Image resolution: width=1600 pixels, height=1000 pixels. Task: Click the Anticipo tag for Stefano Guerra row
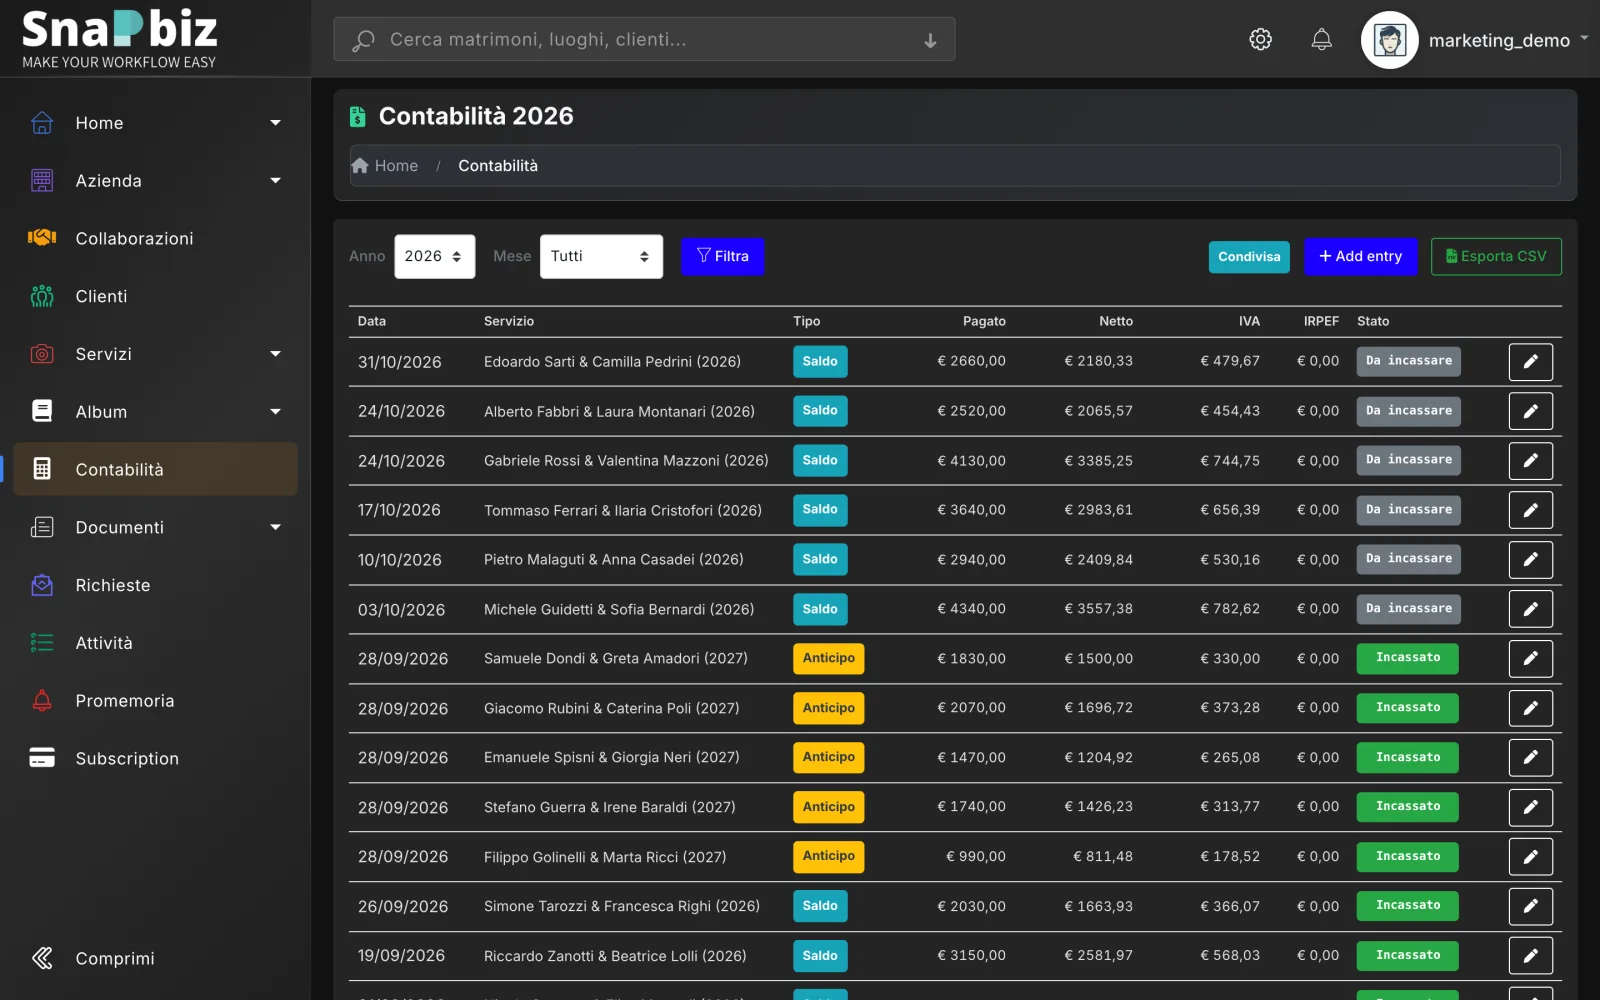pyautogui.click(x=828, y=807)
